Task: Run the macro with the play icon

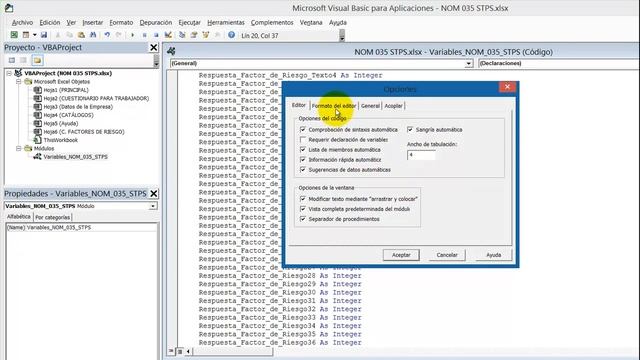Action: (x=133, y=35)
